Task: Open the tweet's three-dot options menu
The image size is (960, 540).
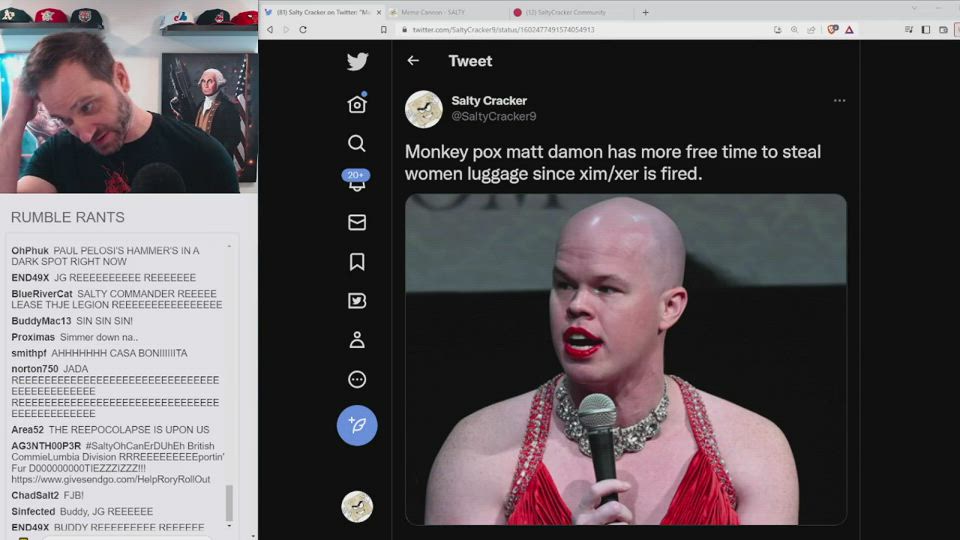Action: tap(839, 101)
